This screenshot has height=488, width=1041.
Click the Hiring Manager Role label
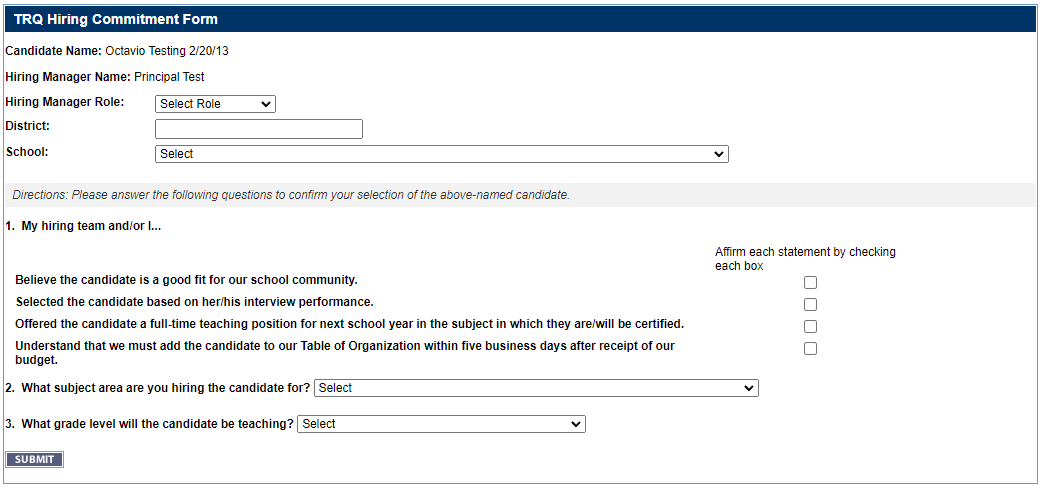(65, 102)
